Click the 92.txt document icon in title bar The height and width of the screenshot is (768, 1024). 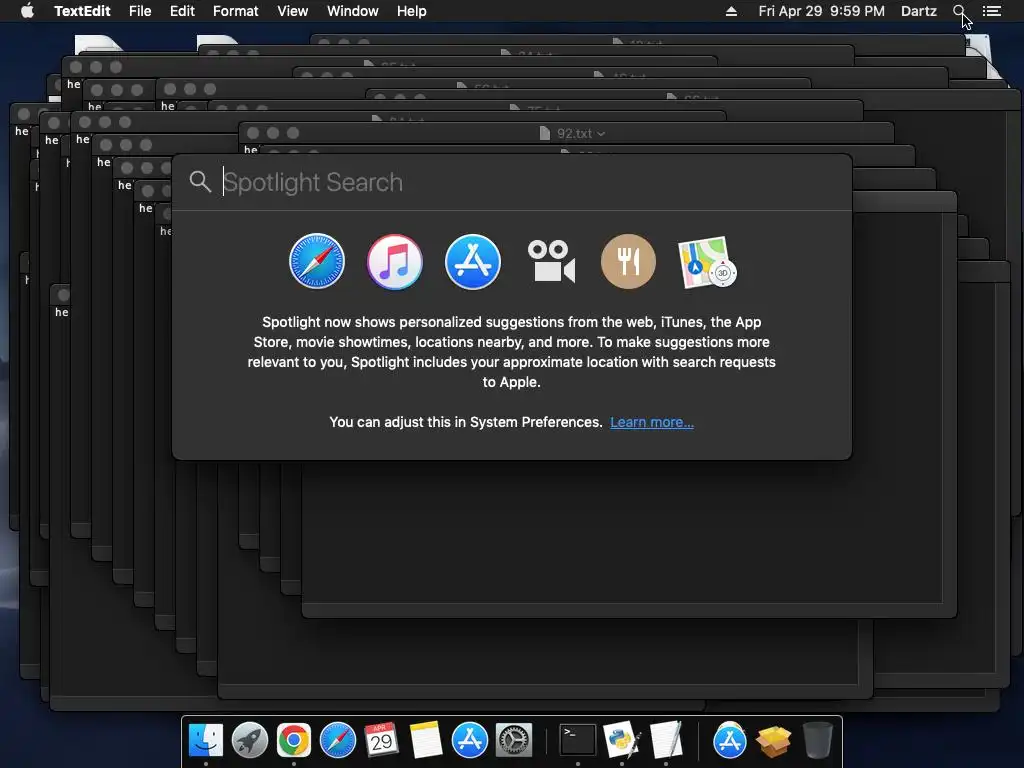pos(545,133)
